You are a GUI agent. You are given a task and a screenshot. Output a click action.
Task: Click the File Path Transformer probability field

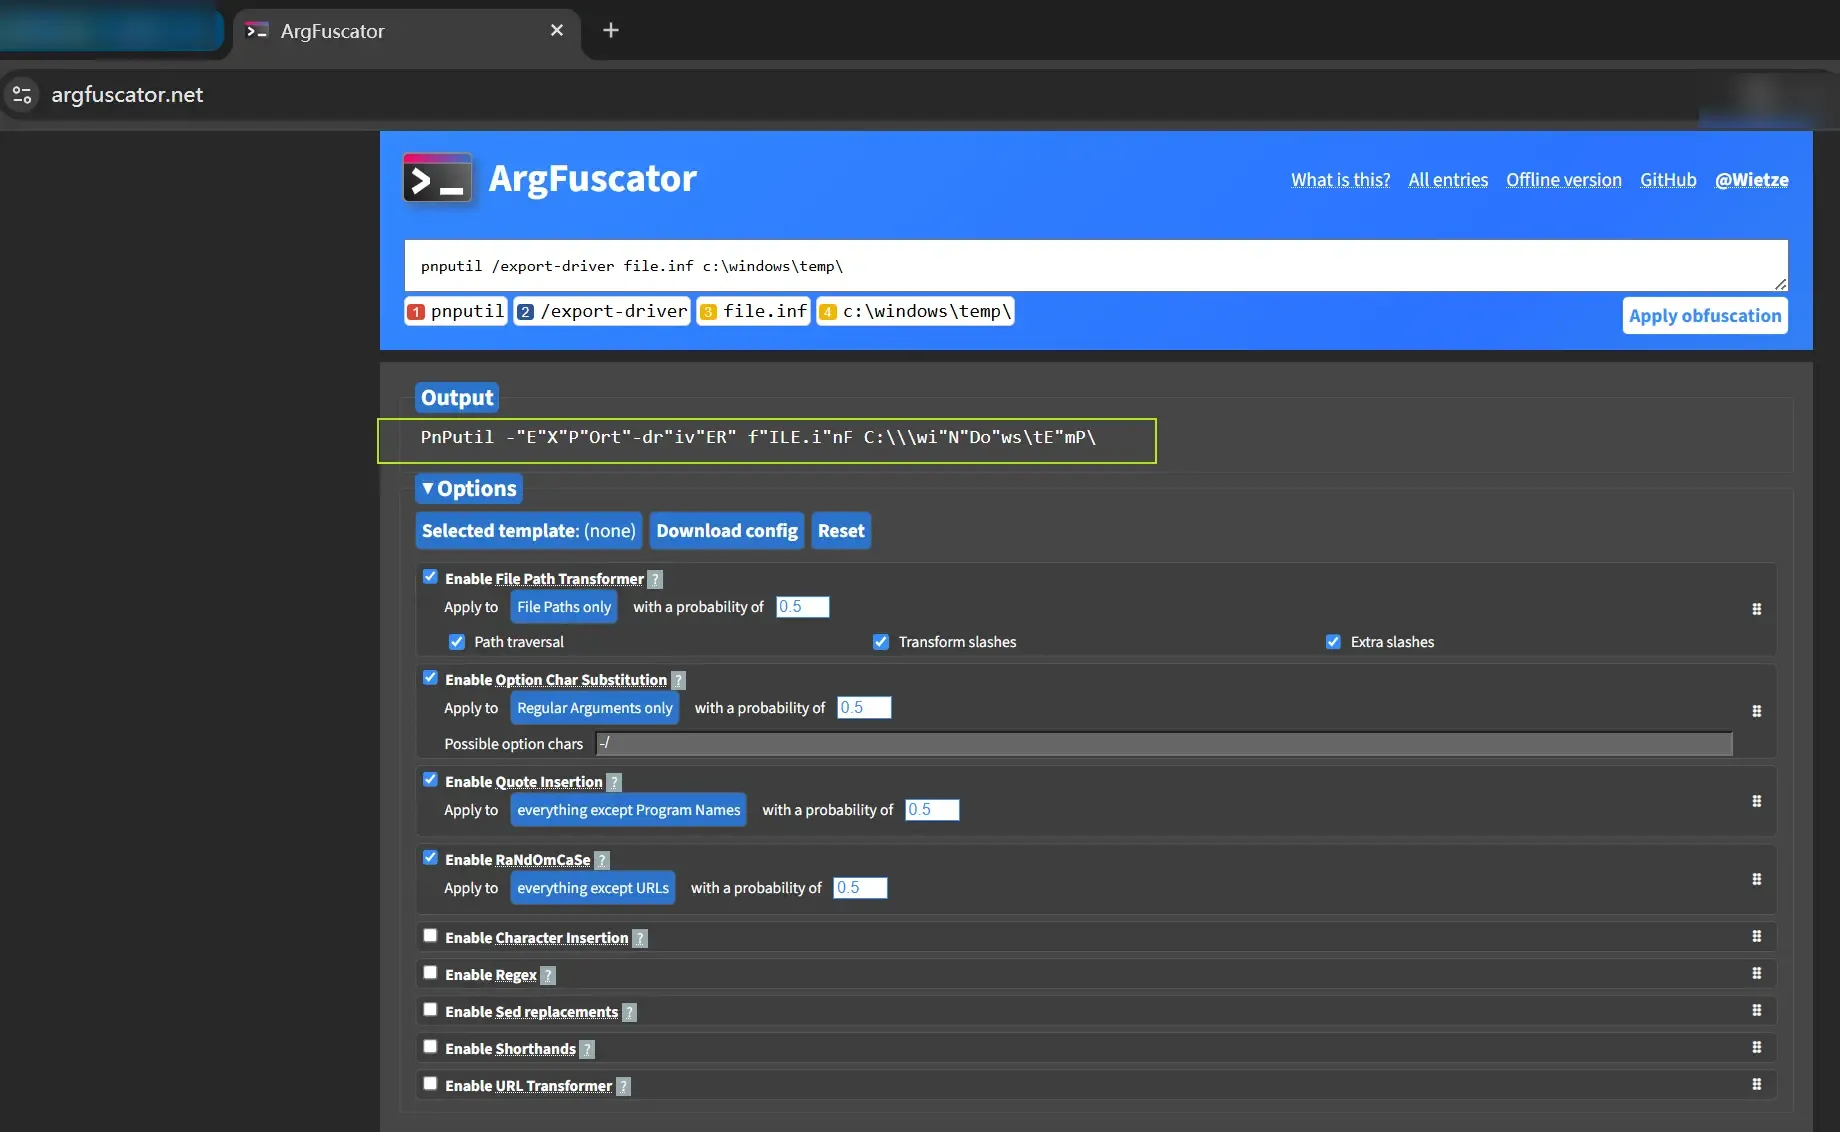tap(803, 607)
